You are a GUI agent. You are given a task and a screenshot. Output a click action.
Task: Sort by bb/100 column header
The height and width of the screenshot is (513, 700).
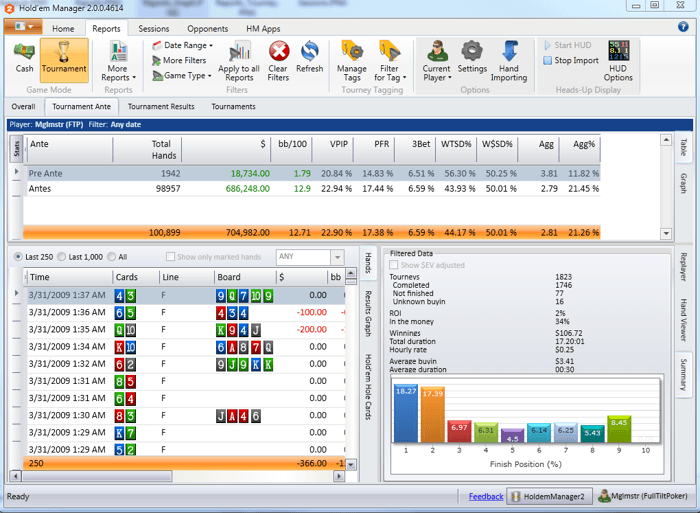(x=292, y=150)
